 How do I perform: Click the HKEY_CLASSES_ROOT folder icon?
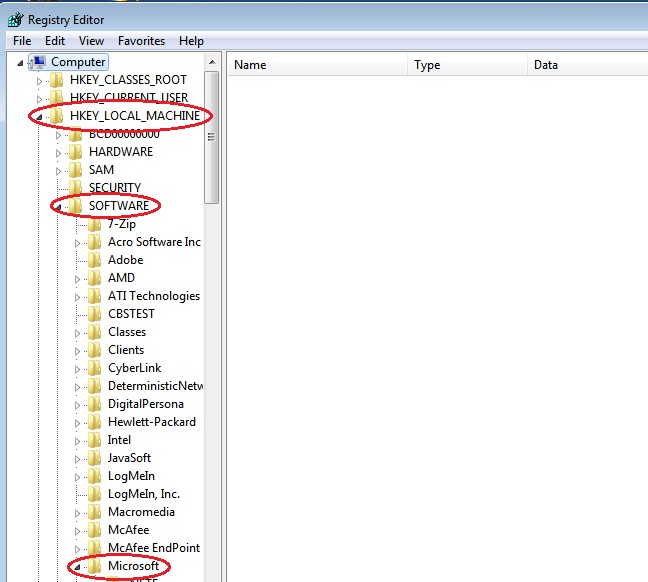coord(56,80)
